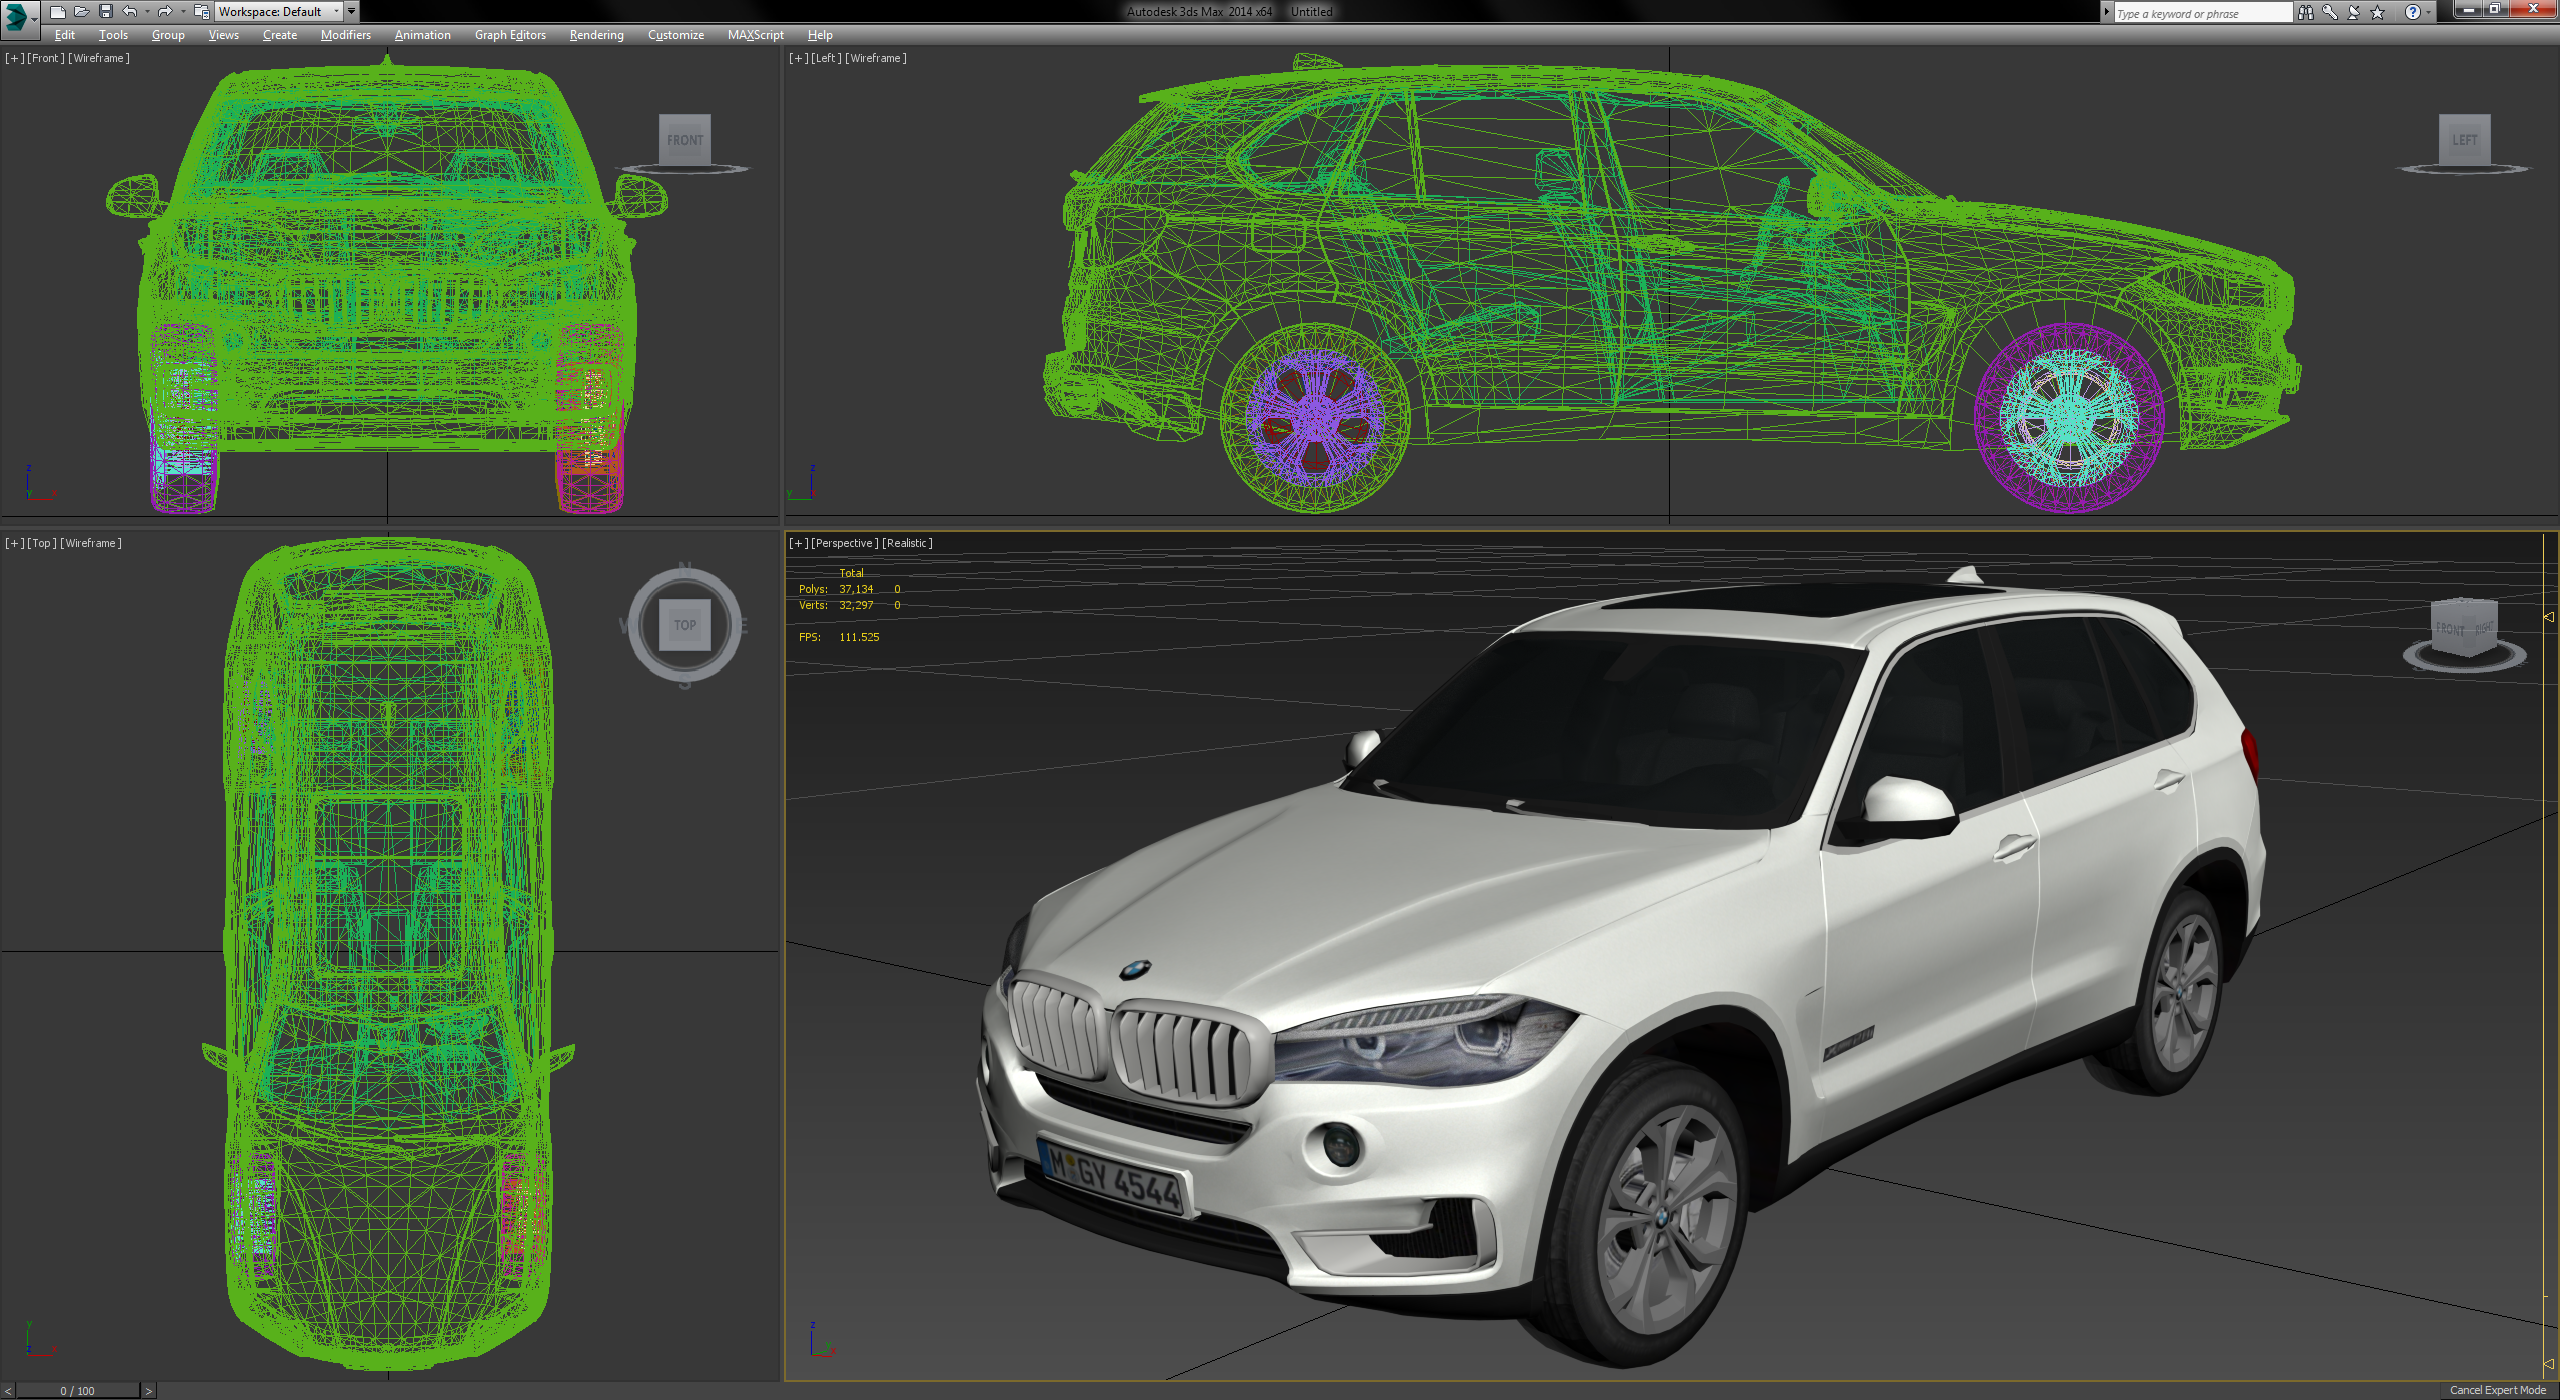Open the Rendering menu

(x=595, y=34)
